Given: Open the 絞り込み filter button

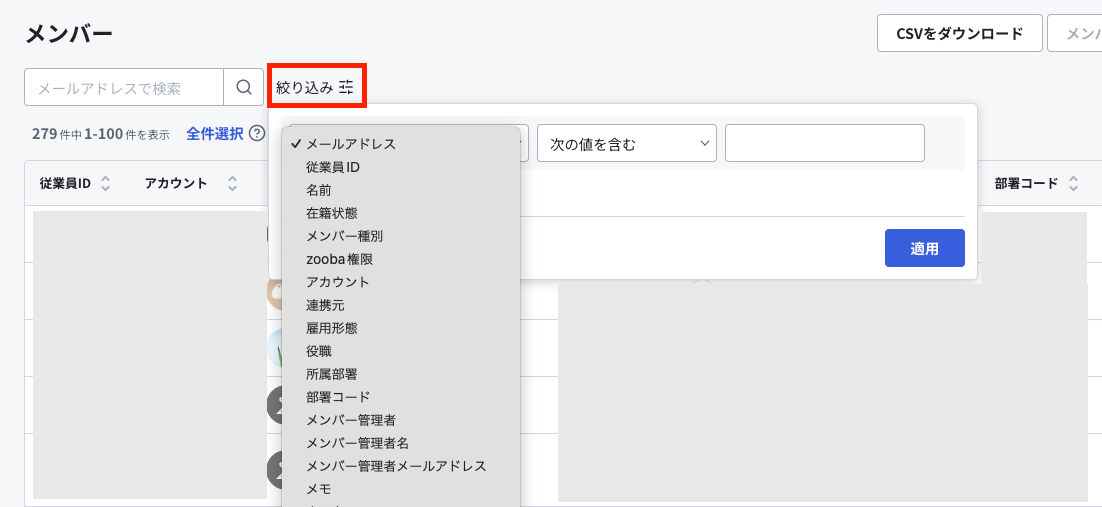Looking at the screenshot, I should [x=316, y=87].
